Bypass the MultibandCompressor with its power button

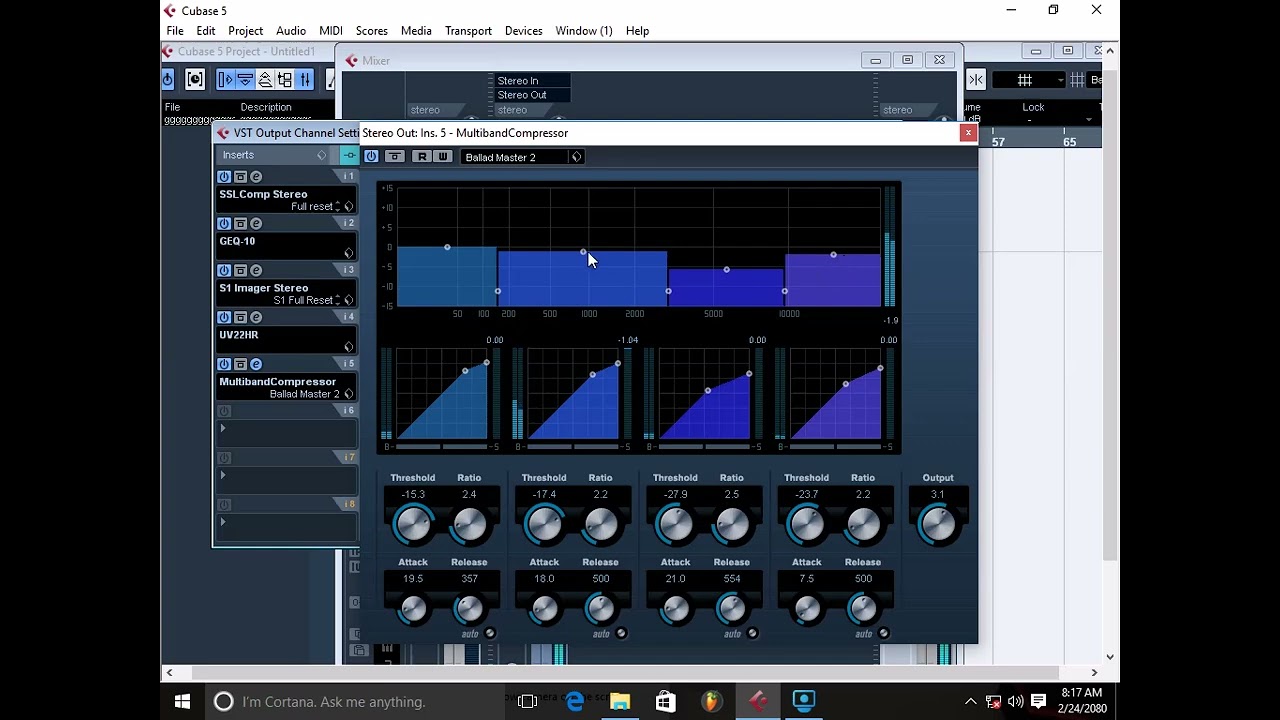[x=371, y=157]
